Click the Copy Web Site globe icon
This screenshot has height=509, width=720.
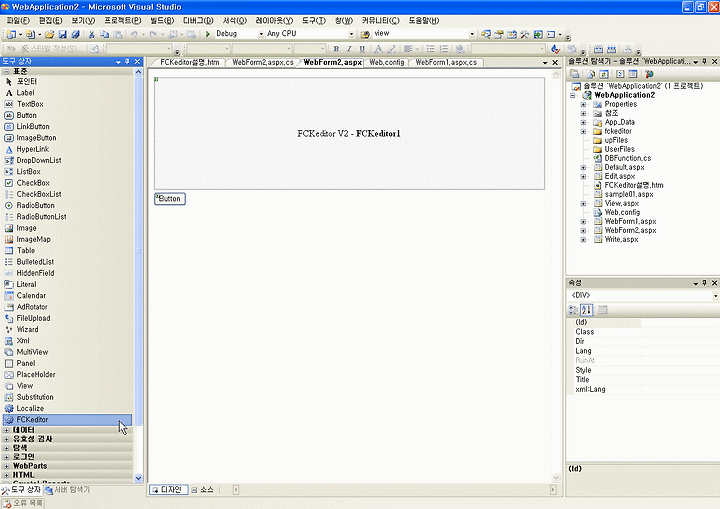pos(649,74)
